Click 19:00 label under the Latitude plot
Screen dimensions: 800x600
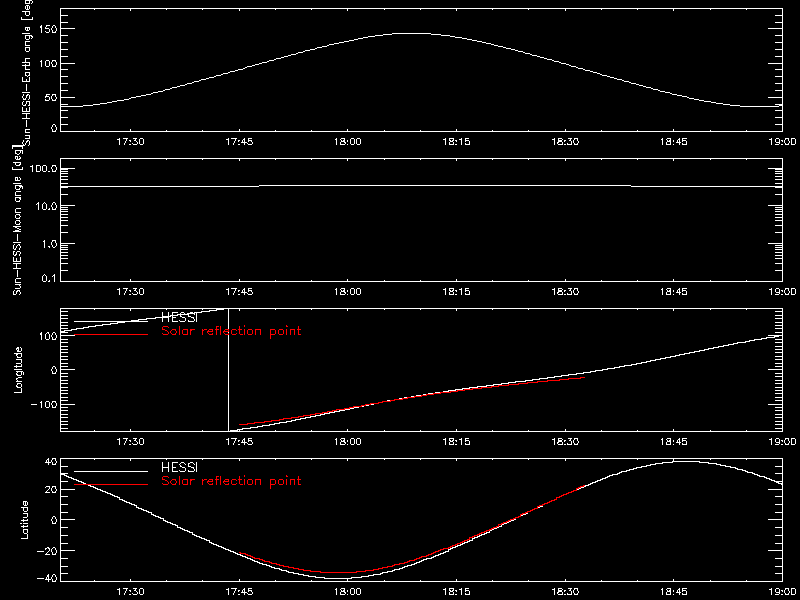[x=782, y=592]
